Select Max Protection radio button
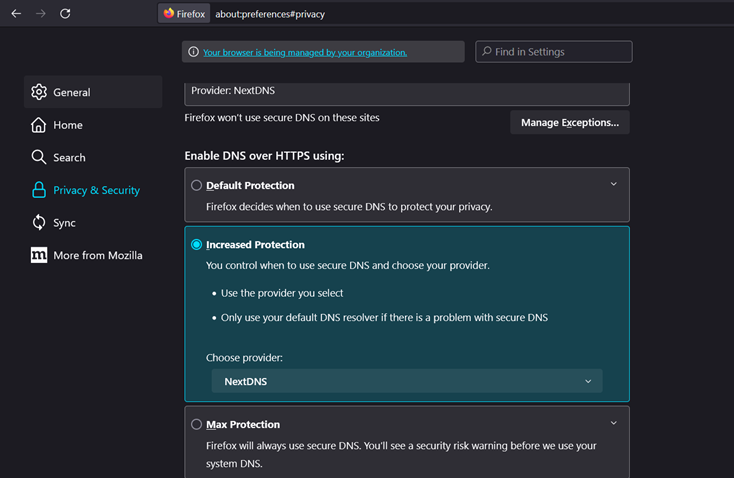The width and height of the screenshot is (734, 478). pos(196,424)
